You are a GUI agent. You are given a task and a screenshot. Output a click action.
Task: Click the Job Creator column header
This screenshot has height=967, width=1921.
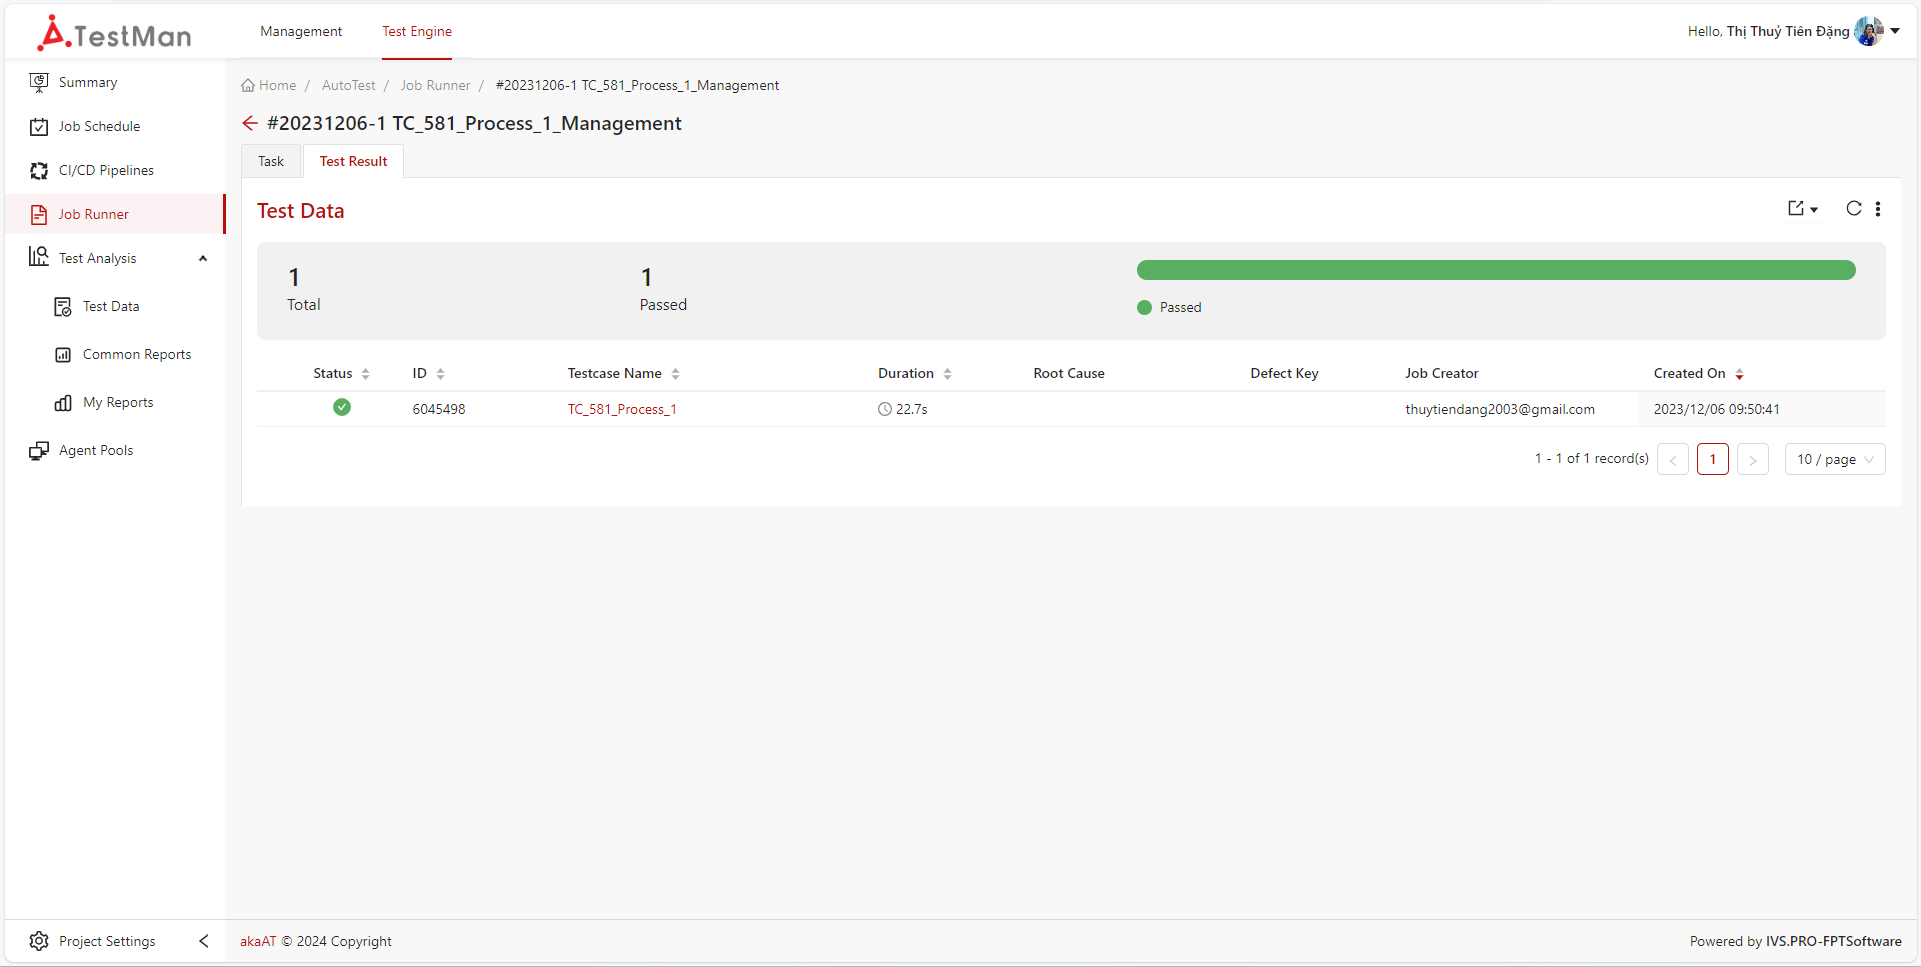1441,373
